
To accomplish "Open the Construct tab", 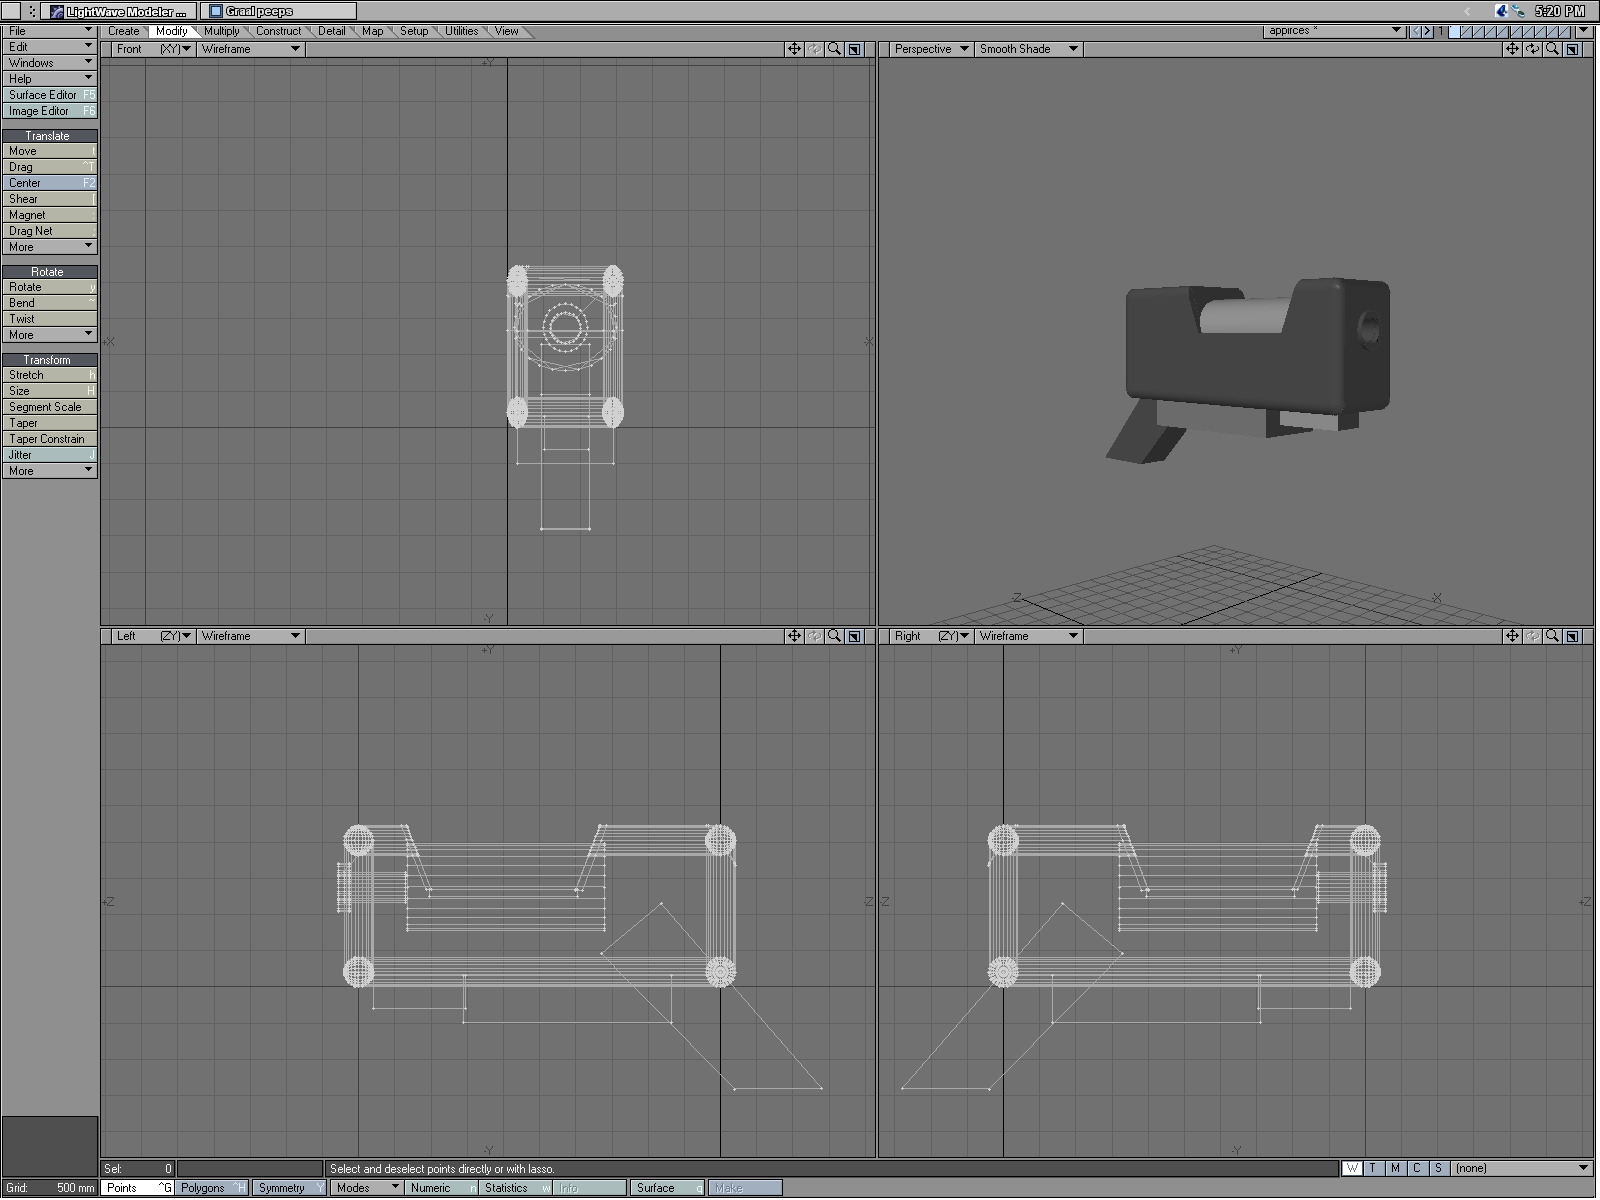I will [x=278, y=31].
